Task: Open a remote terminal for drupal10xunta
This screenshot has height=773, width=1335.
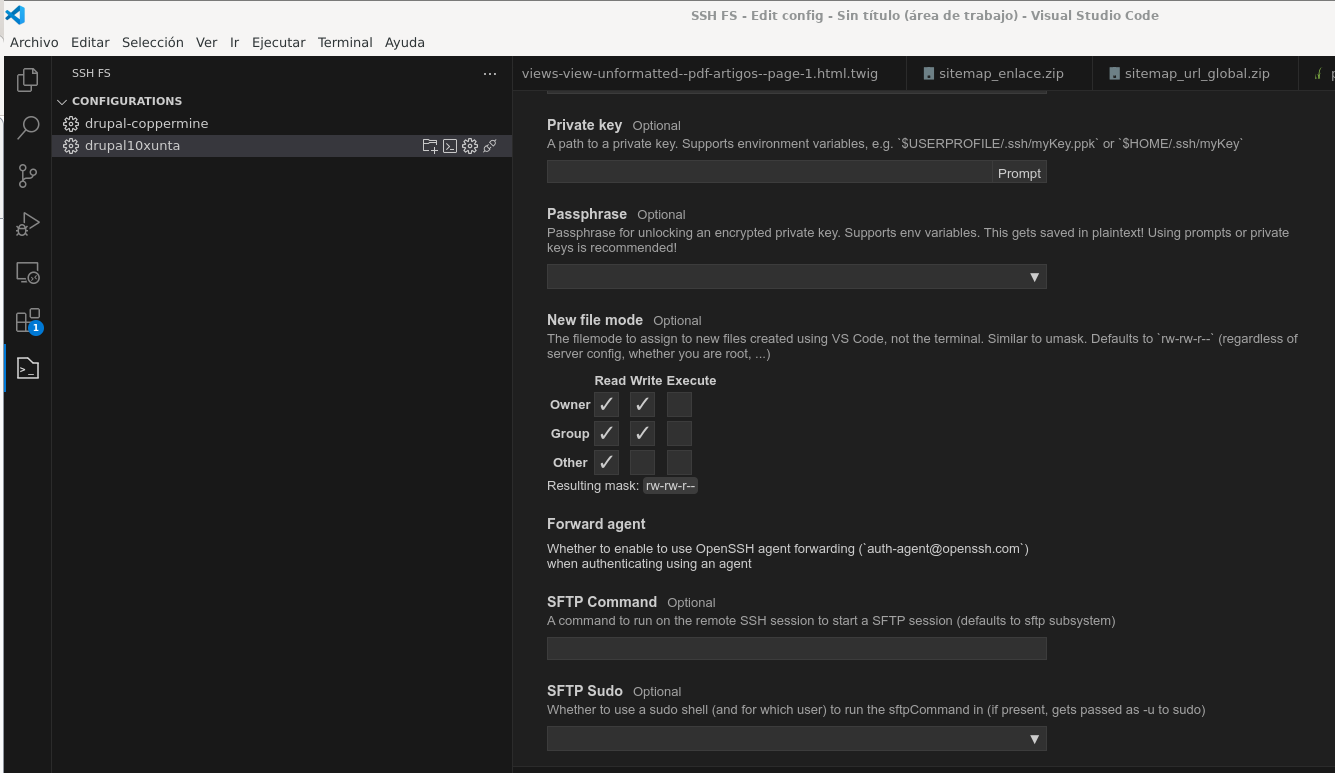Action: tap(450, 146)
